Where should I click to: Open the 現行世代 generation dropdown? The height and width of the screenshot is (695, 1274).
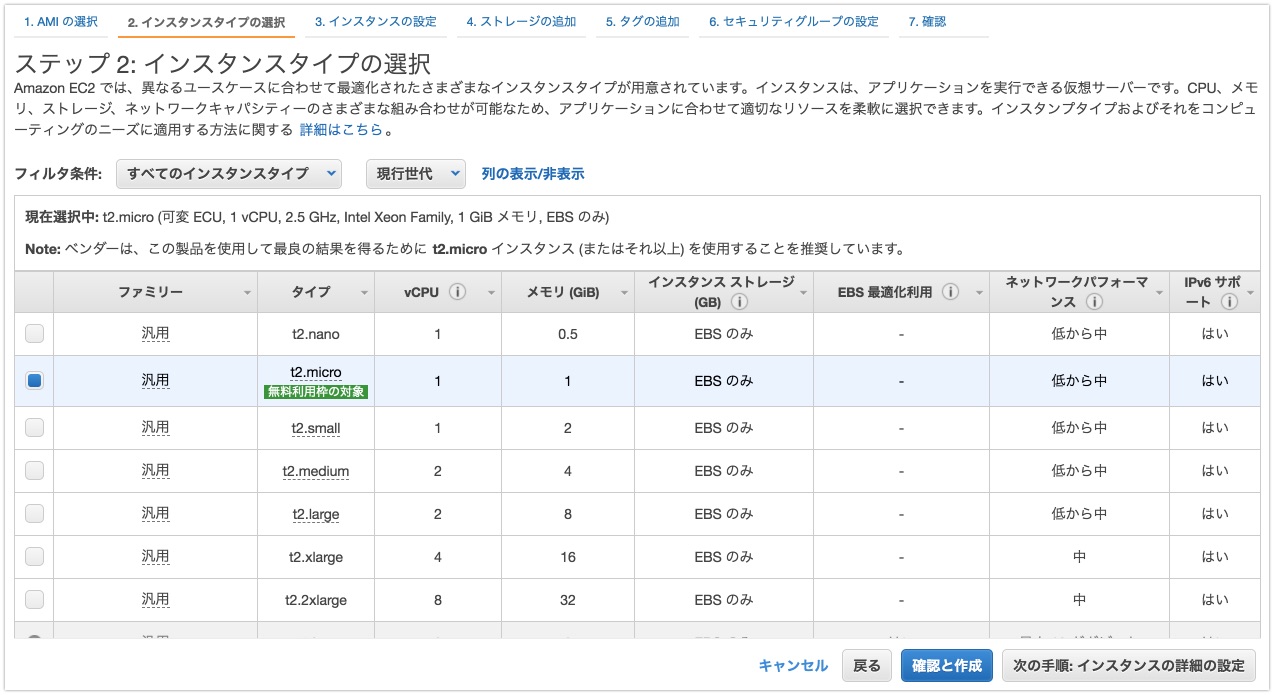pyautogui.click(x=416, y=174)
